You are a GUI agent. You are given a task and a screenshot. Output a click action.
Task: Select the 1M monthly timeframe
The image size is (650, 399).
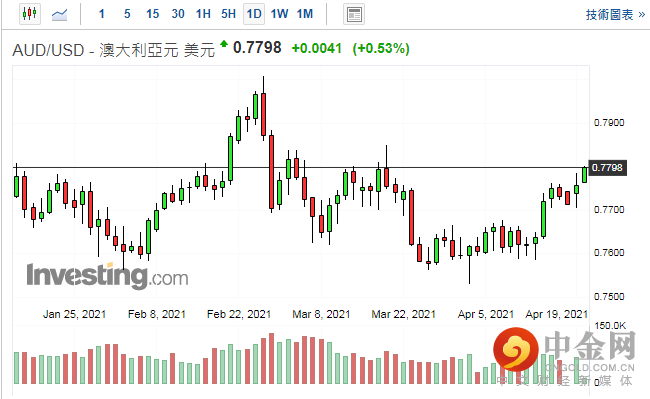tap(305, 14)
